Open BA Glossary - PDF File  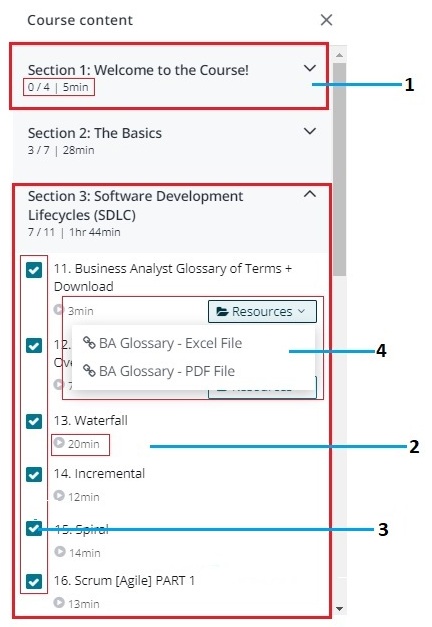167,371
